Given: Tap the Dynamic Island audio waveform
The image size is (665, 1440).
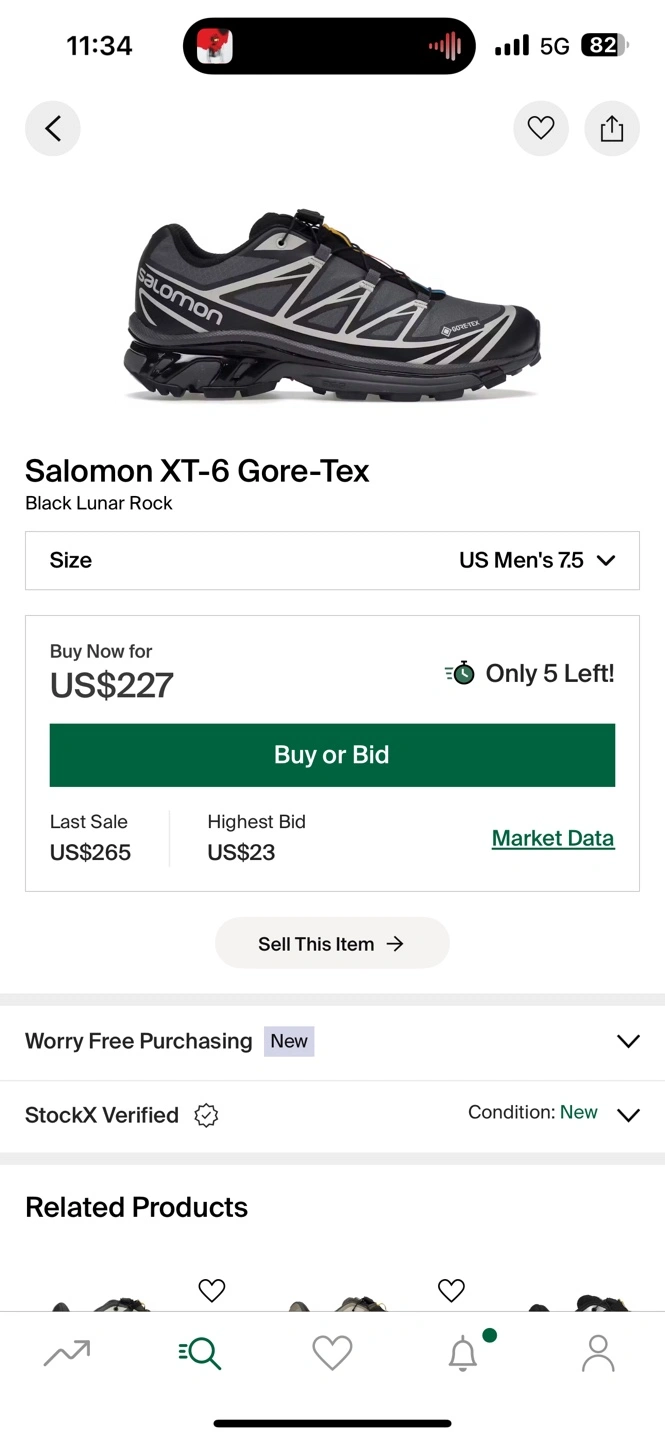Looking at the screenshot, I should coord(445,46).
